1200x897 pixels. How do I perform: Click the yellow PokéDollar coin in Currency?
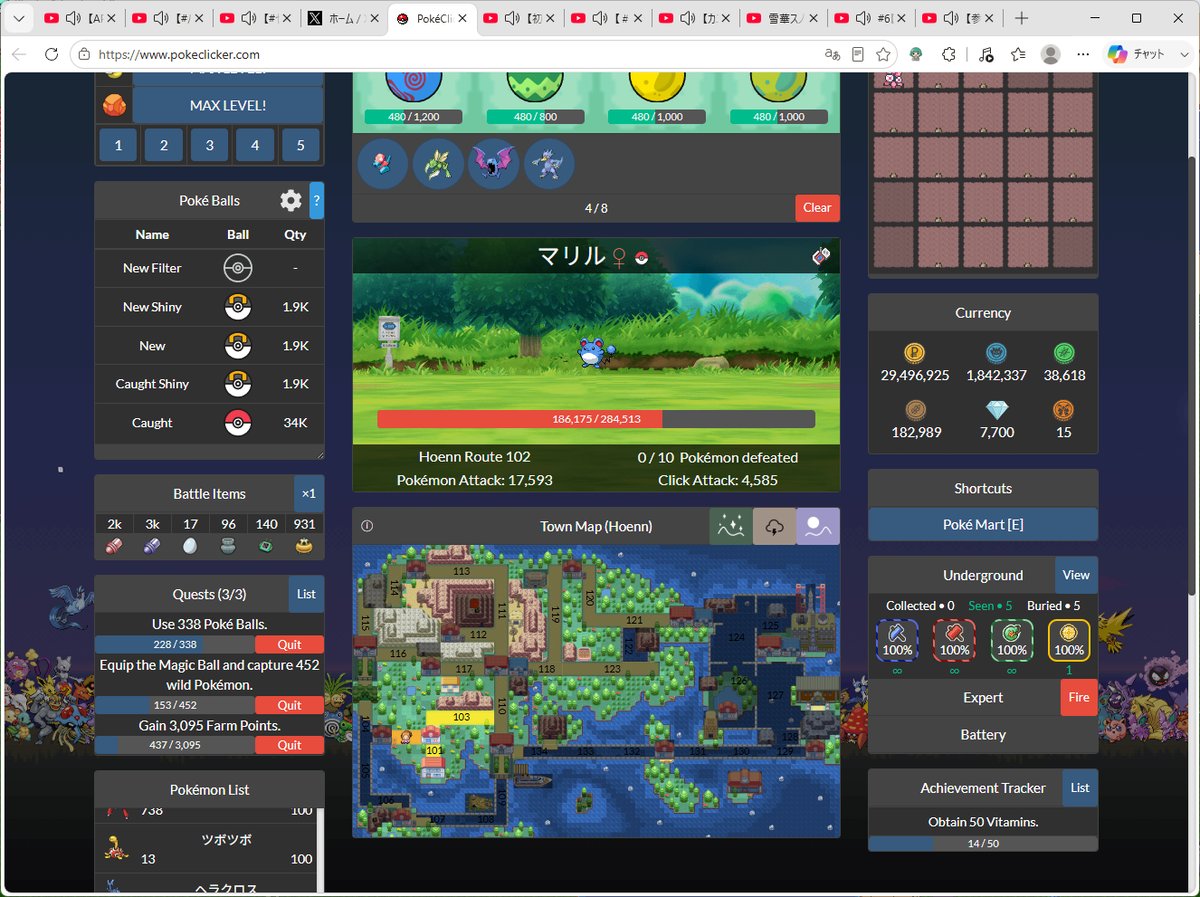tap(914, 353)
